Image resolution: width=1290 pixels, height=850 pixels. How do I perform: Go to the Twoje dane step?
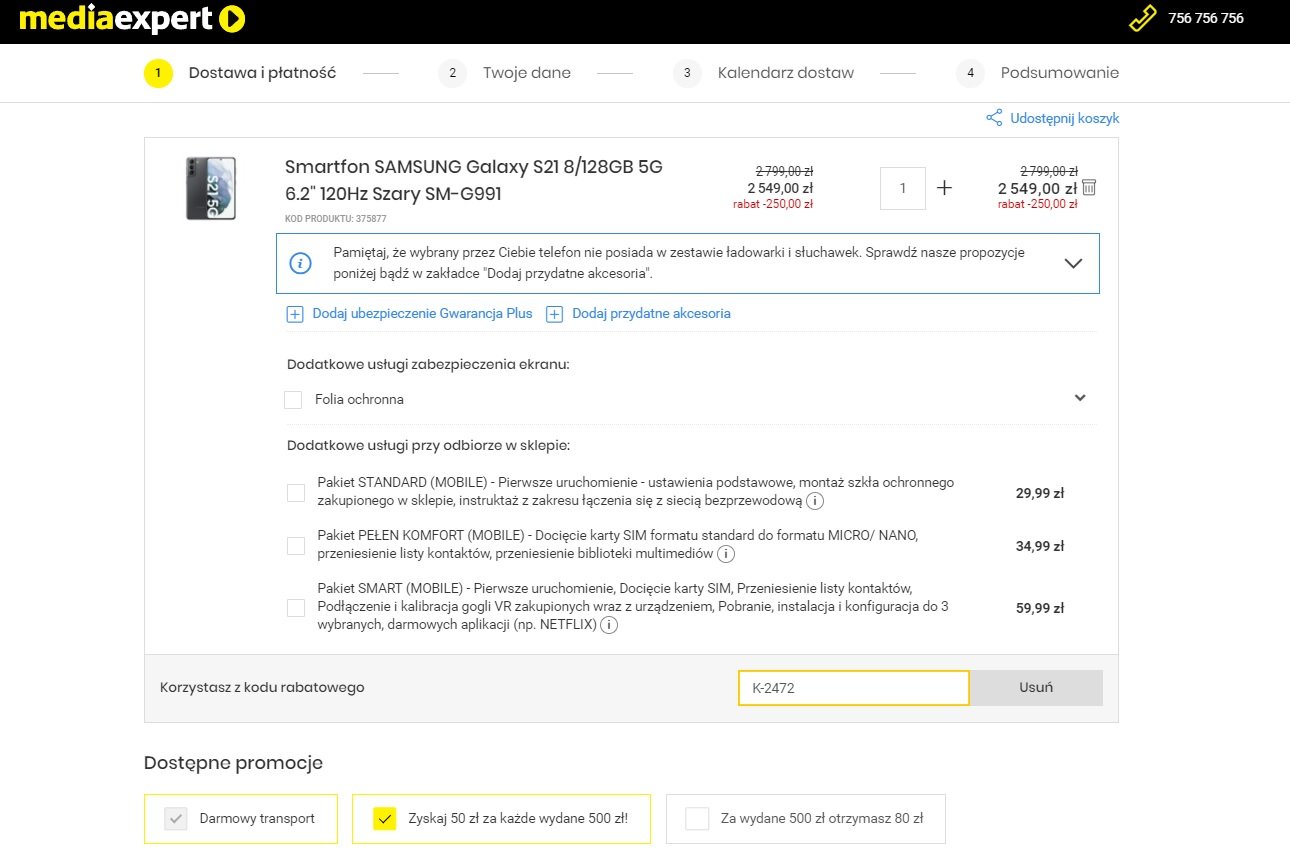pos(526,73)
